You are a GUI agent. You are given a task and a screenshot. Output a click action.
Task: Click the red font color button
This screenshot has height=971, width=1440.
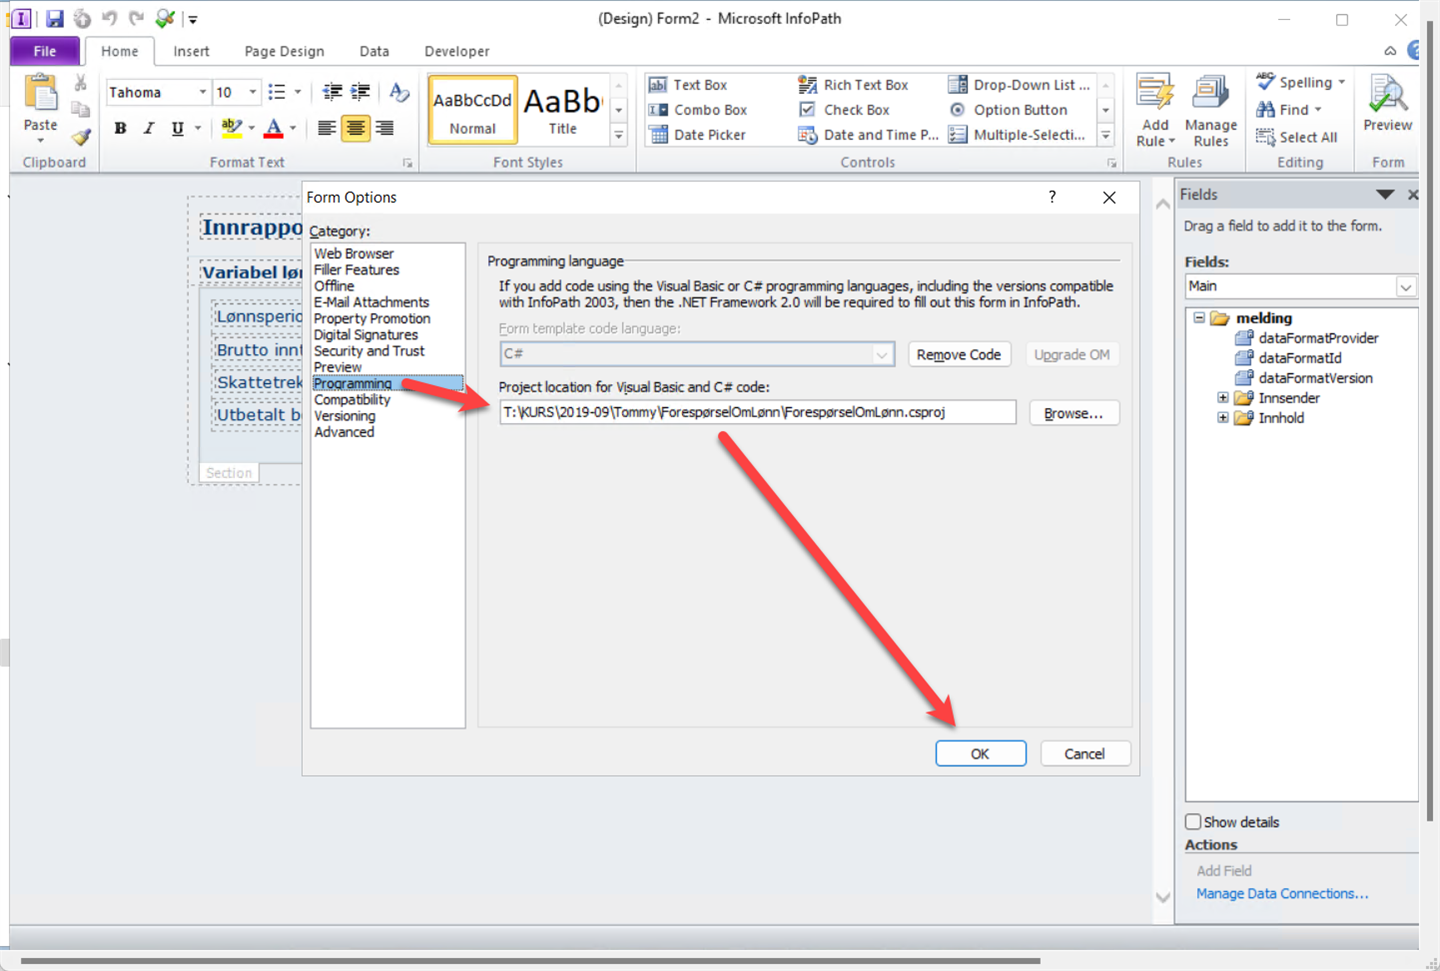[x=274, y=128]
